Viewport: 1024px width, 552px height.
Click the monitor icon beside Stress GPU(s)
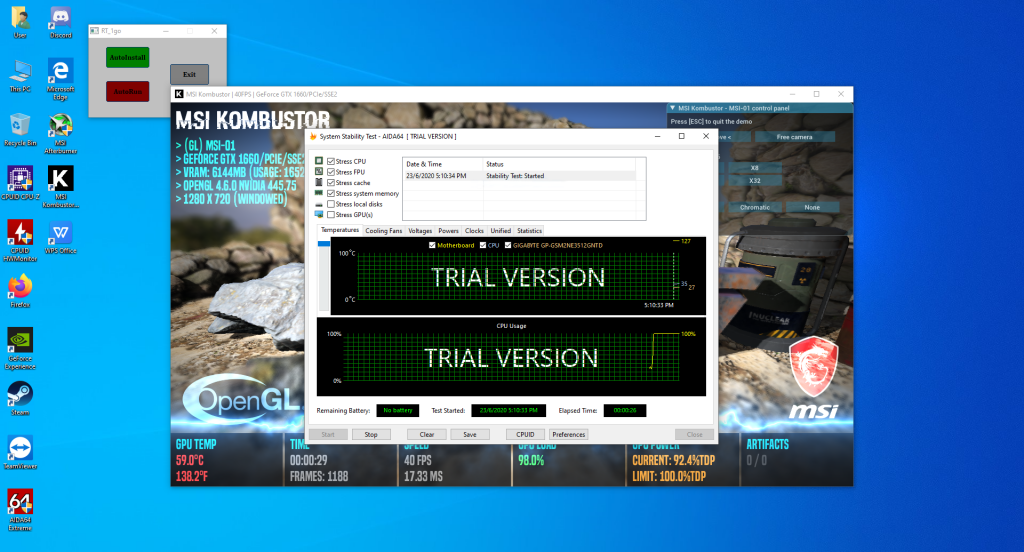tap(319, 214)
